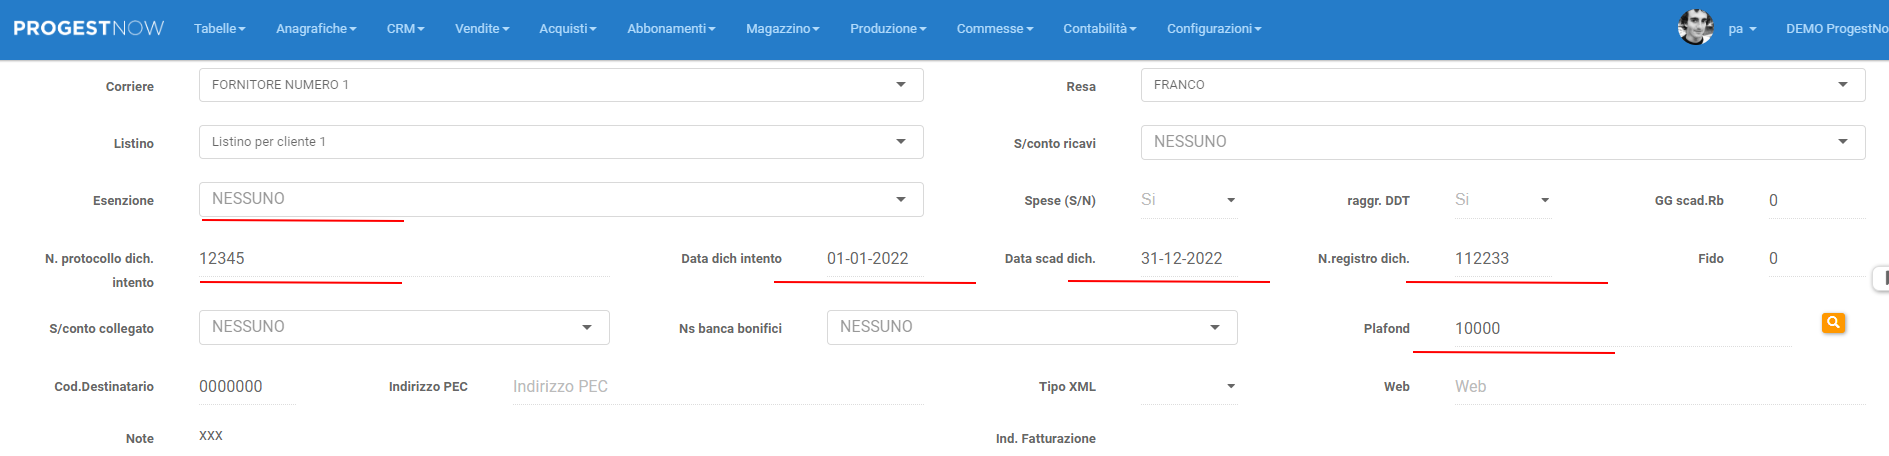Select the Ns banca bonifici dropdown
Screen dimensions: 1889x456
pyautogui.click(x=1031, y=327)
